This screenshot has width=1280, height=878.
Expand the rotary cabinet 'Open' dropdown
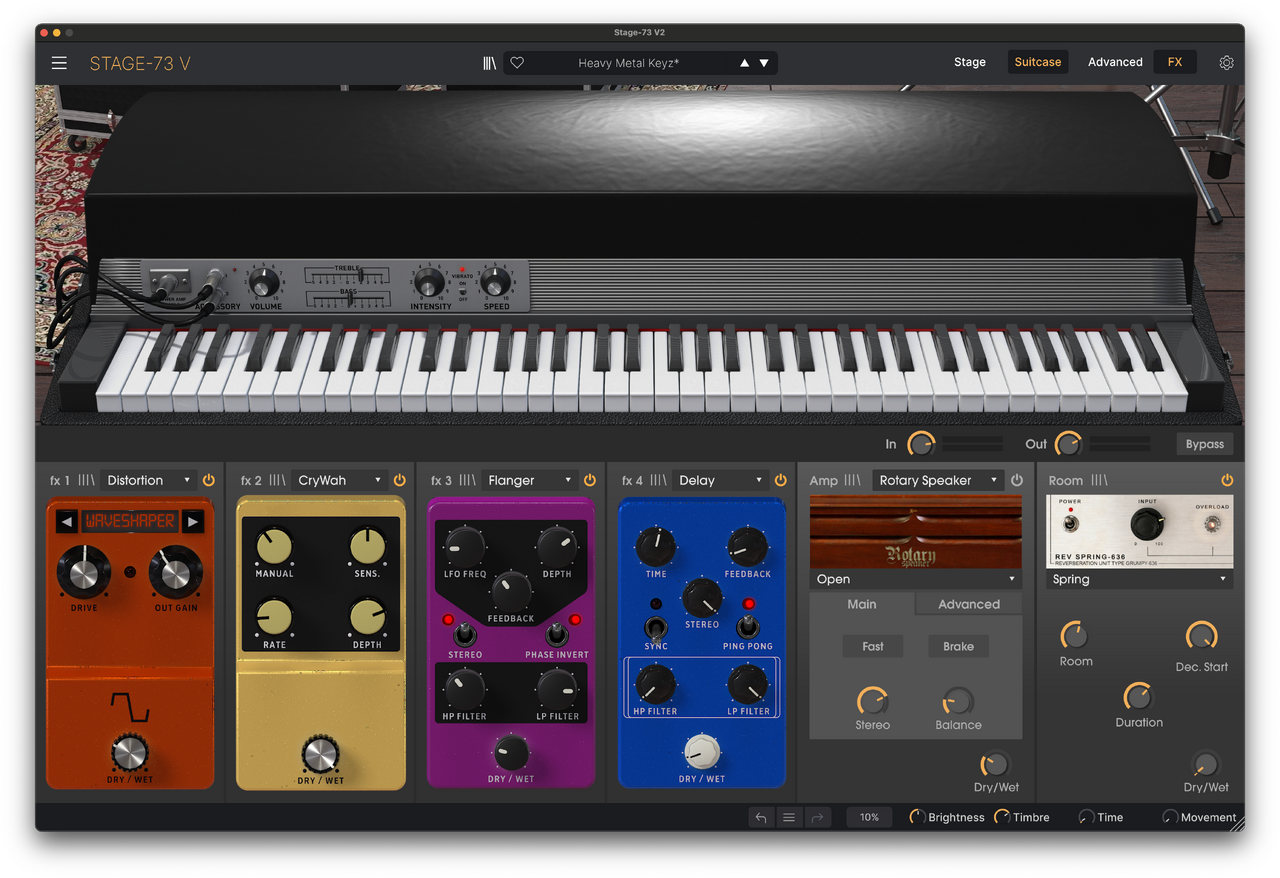(916, 579)
